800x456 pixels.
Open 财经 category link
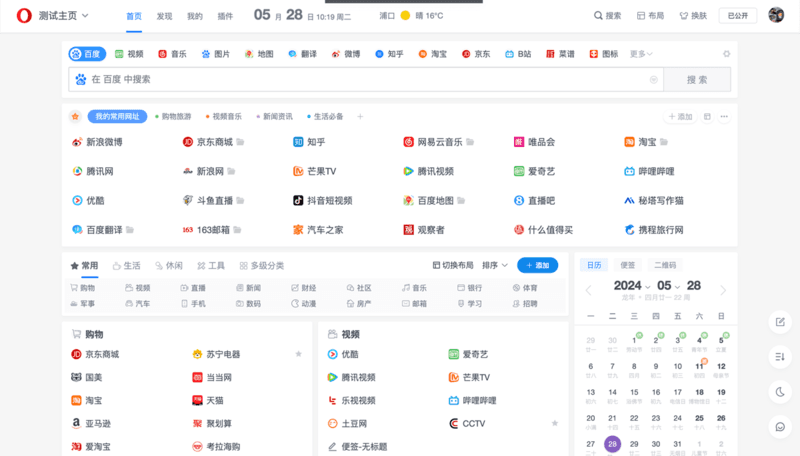(x=304, y=288)
